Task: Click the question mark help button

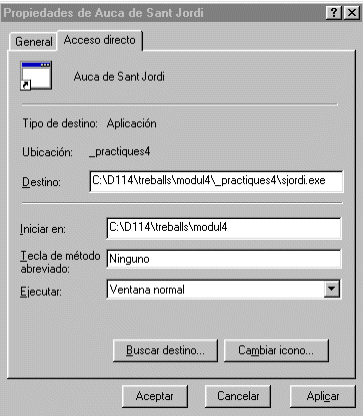Action: click(334, 13)
